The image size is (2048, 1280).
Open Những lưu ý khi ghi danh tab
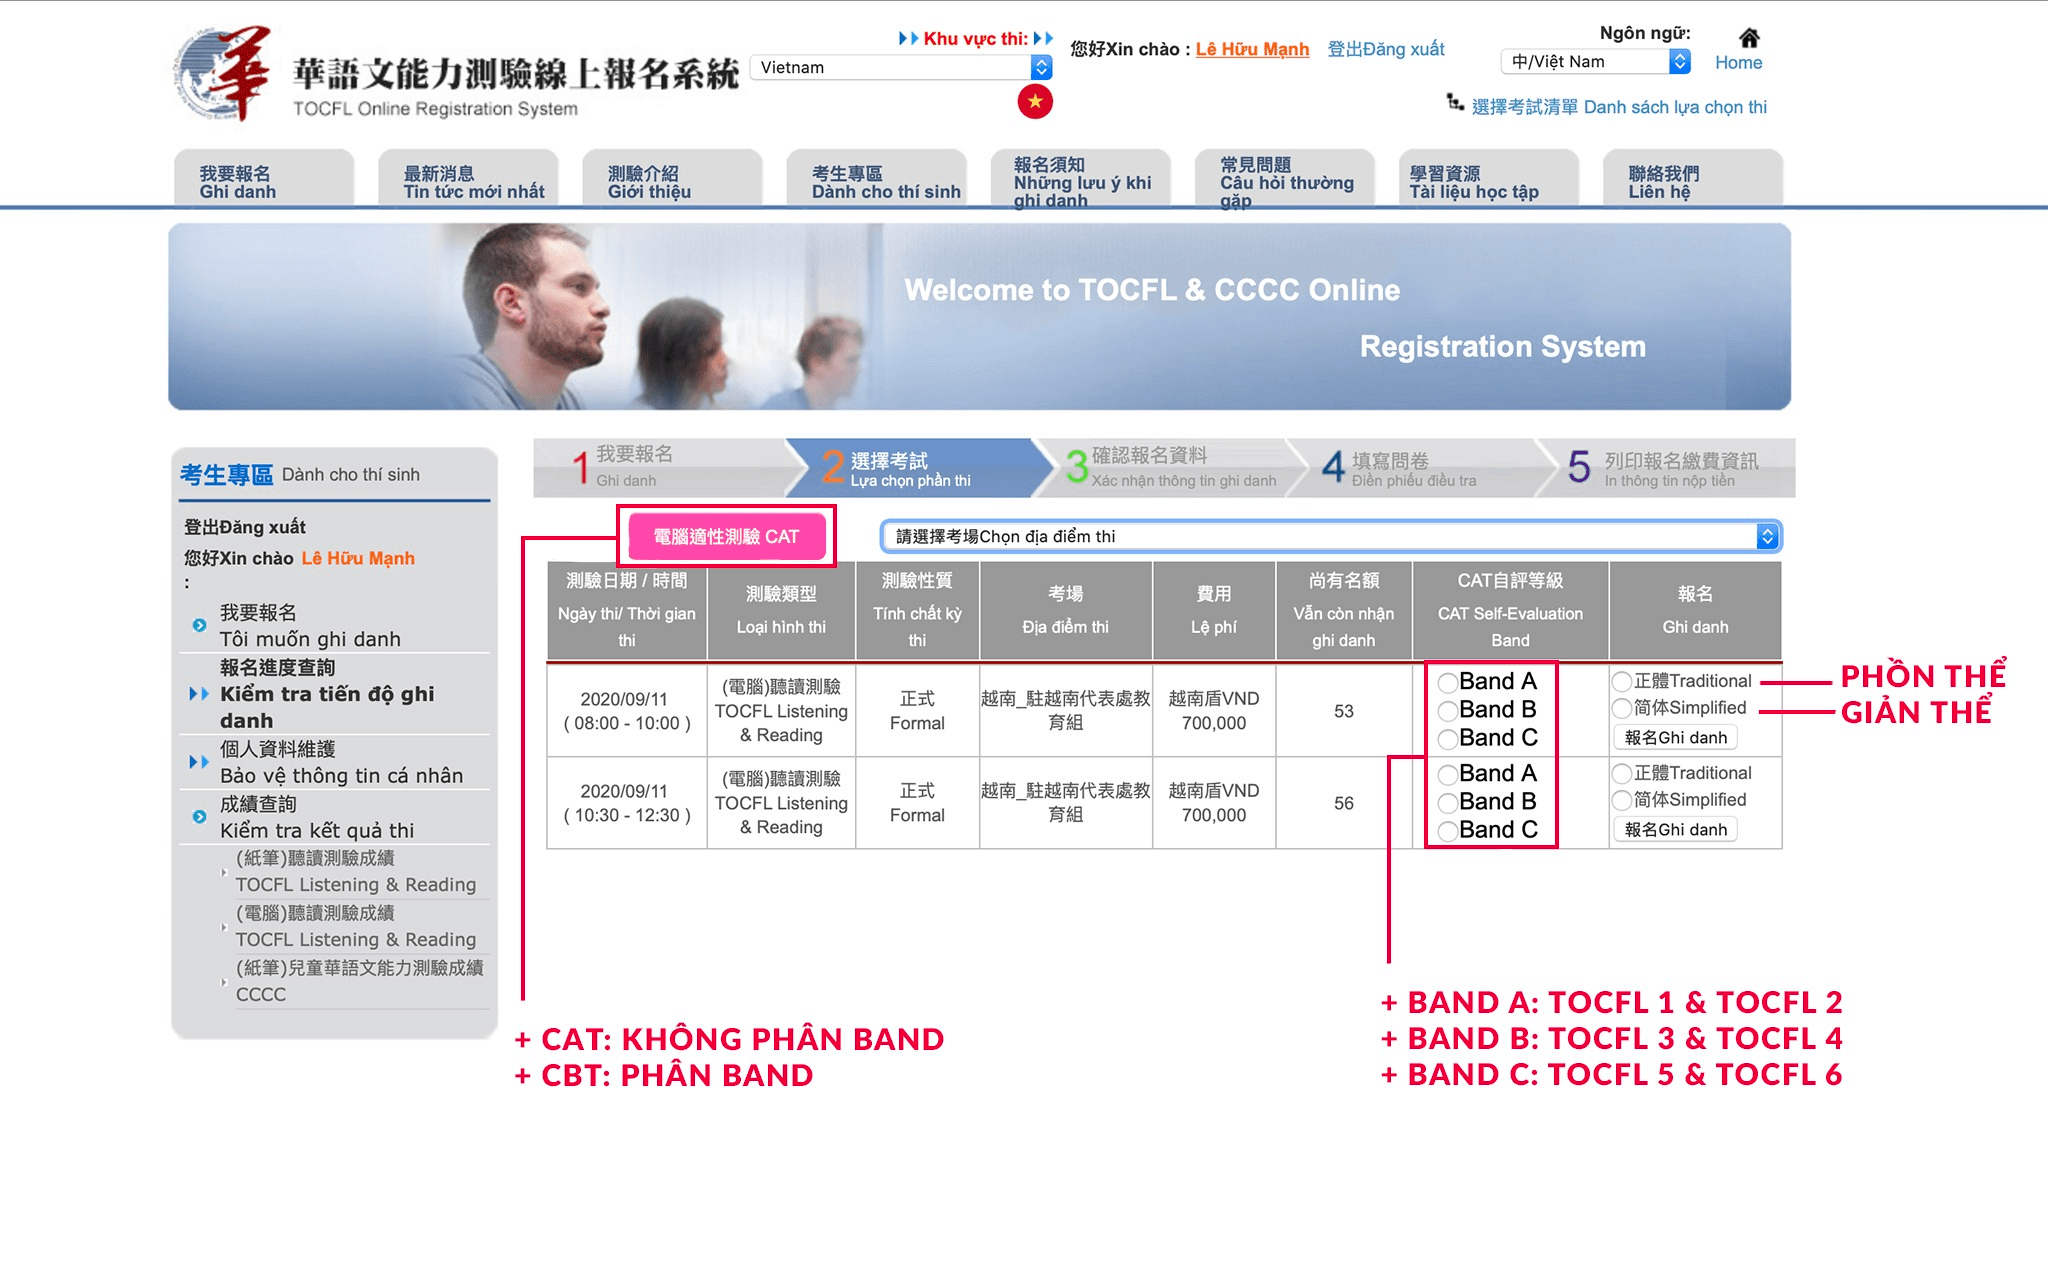point(1081,179)
